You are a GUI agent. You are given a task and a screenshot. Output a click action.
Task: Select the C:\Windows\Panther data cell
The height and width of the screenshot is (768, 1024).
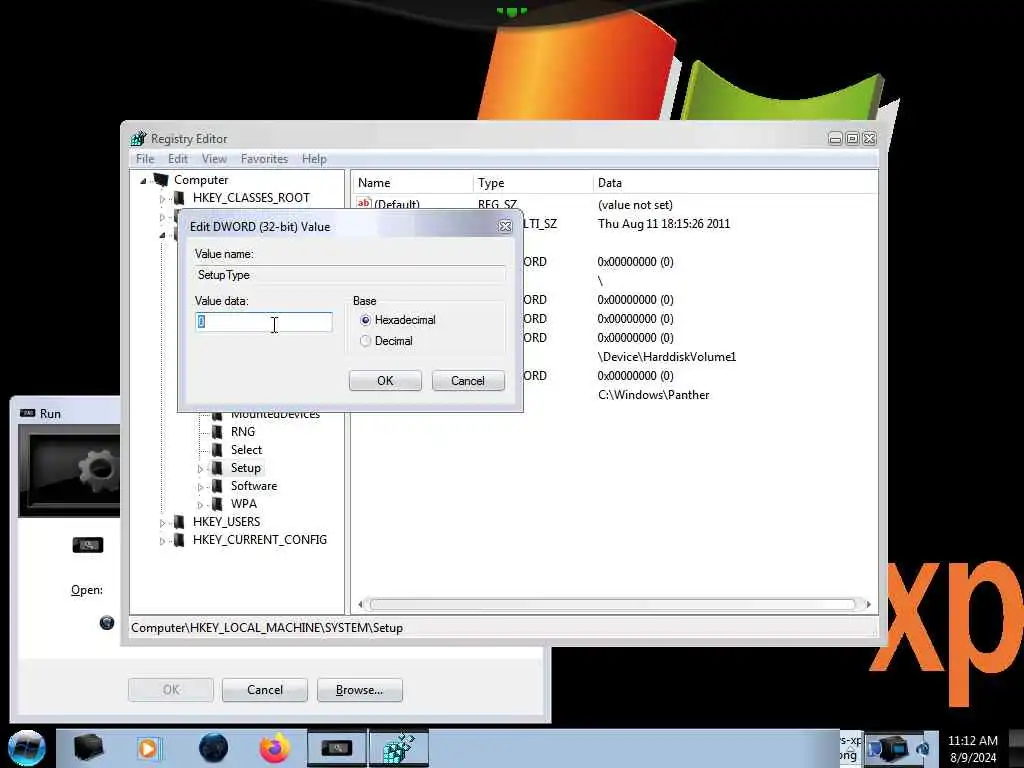653,395
